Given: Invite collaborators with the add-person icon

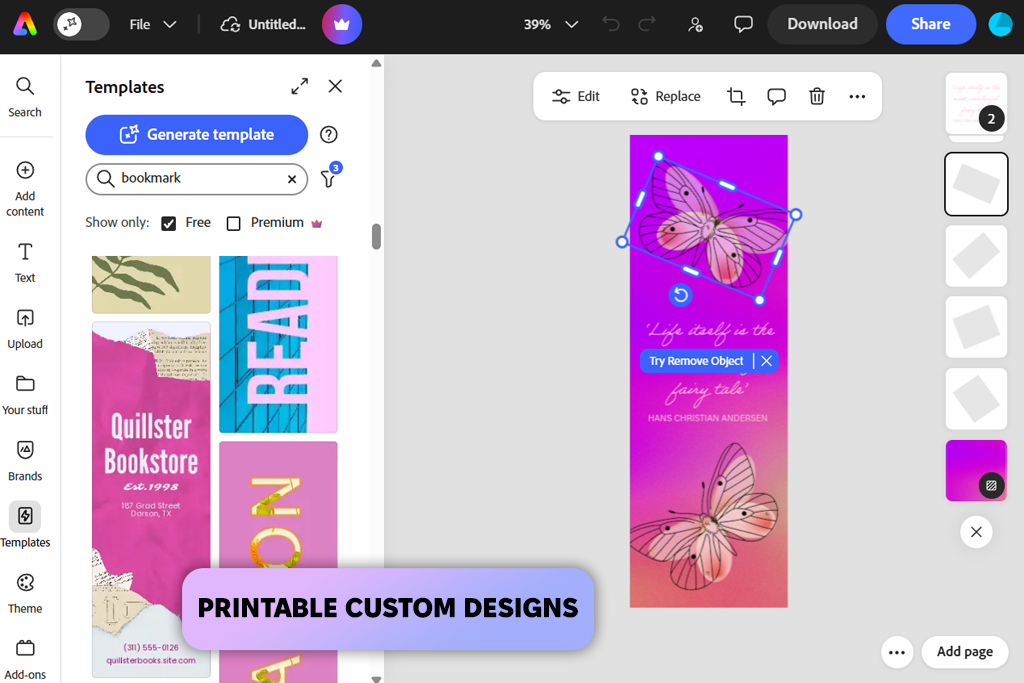Looking at the screenshot, I should [x=696, y=25].
